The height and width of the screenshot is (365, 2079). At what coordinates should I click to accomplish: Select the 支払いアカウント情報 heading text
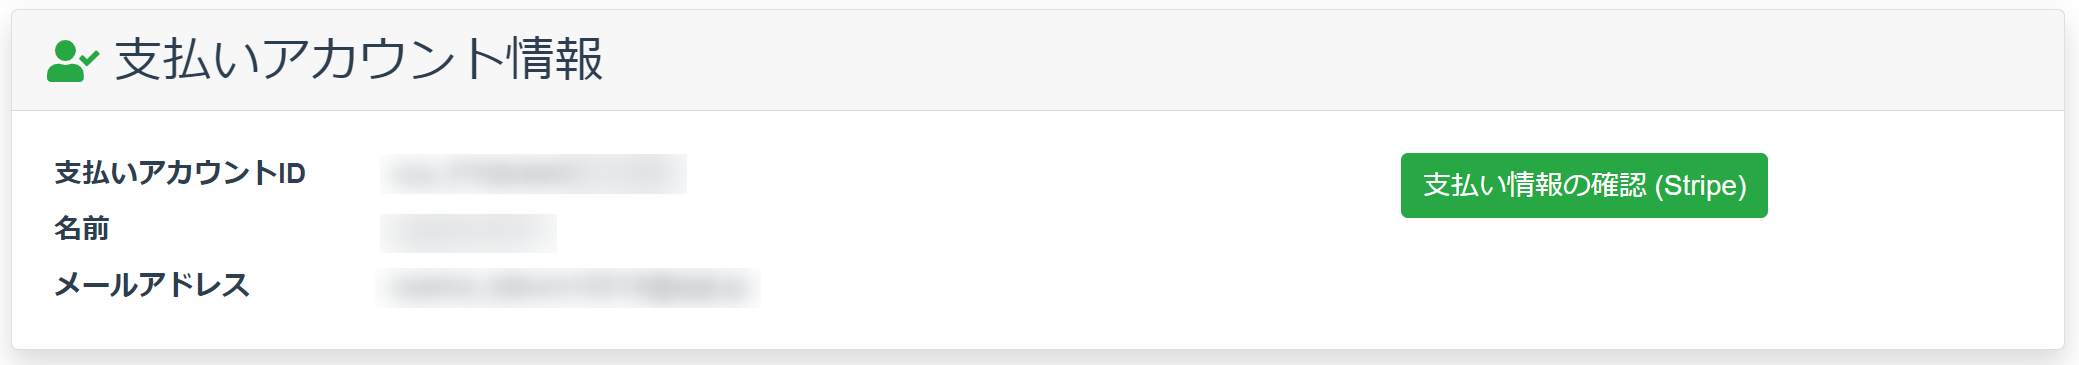point(359,59)
